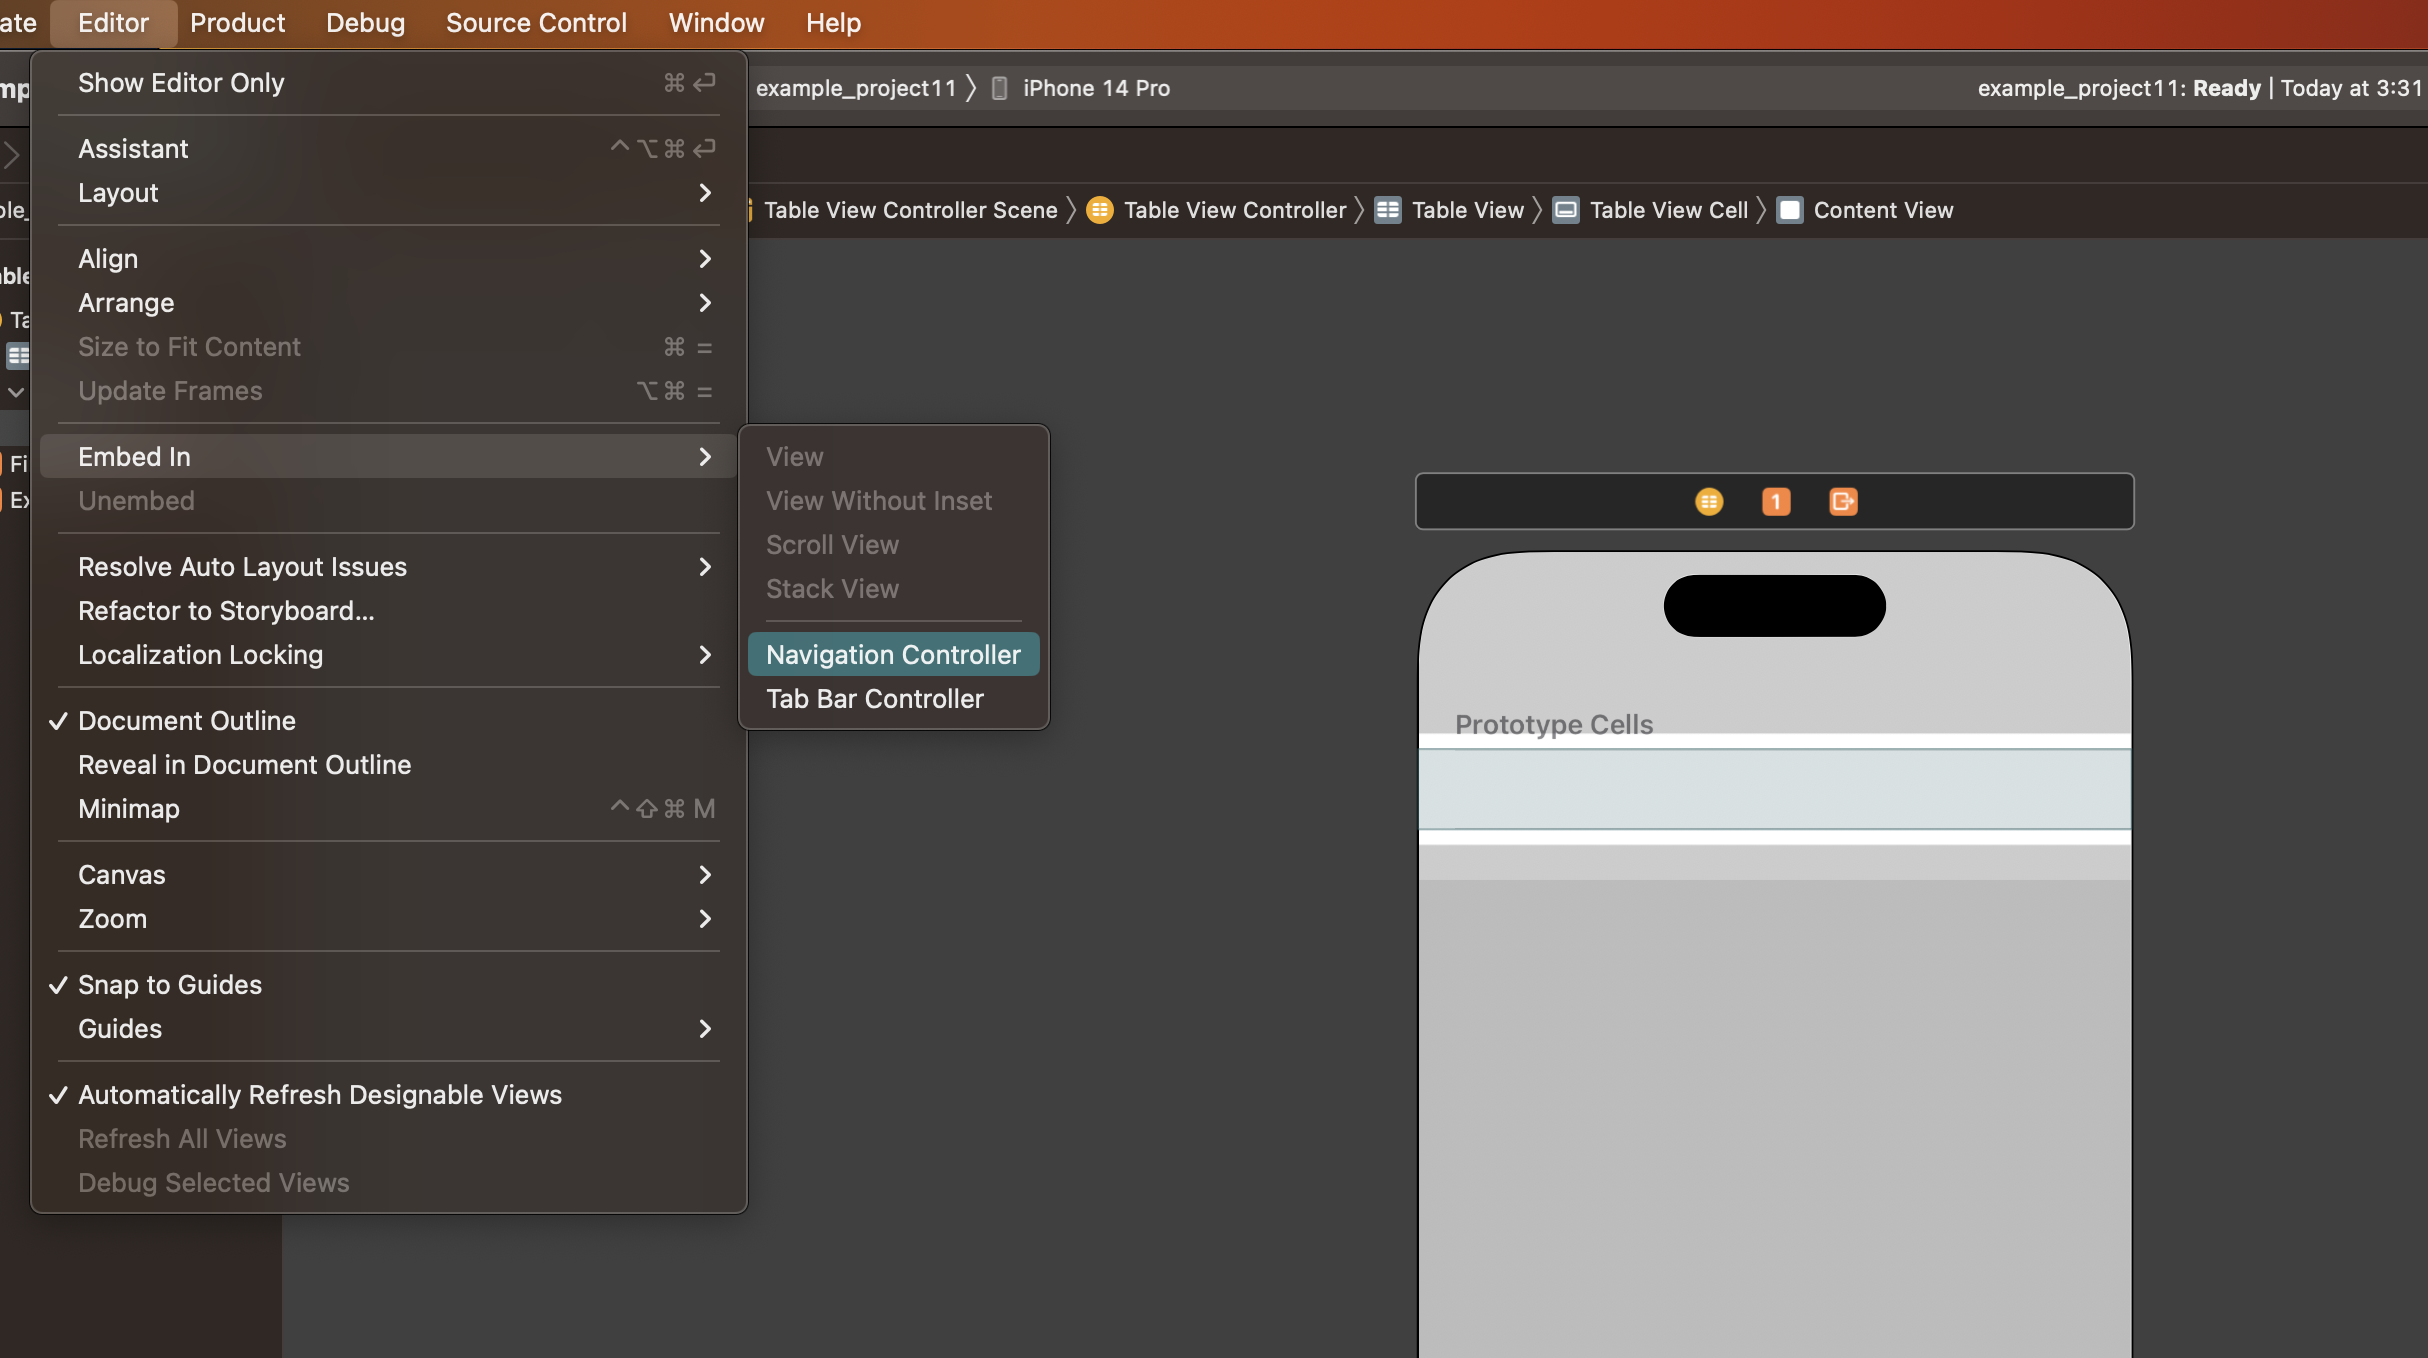
Task: Select Show Editor Only
Action: coord(181,83)
